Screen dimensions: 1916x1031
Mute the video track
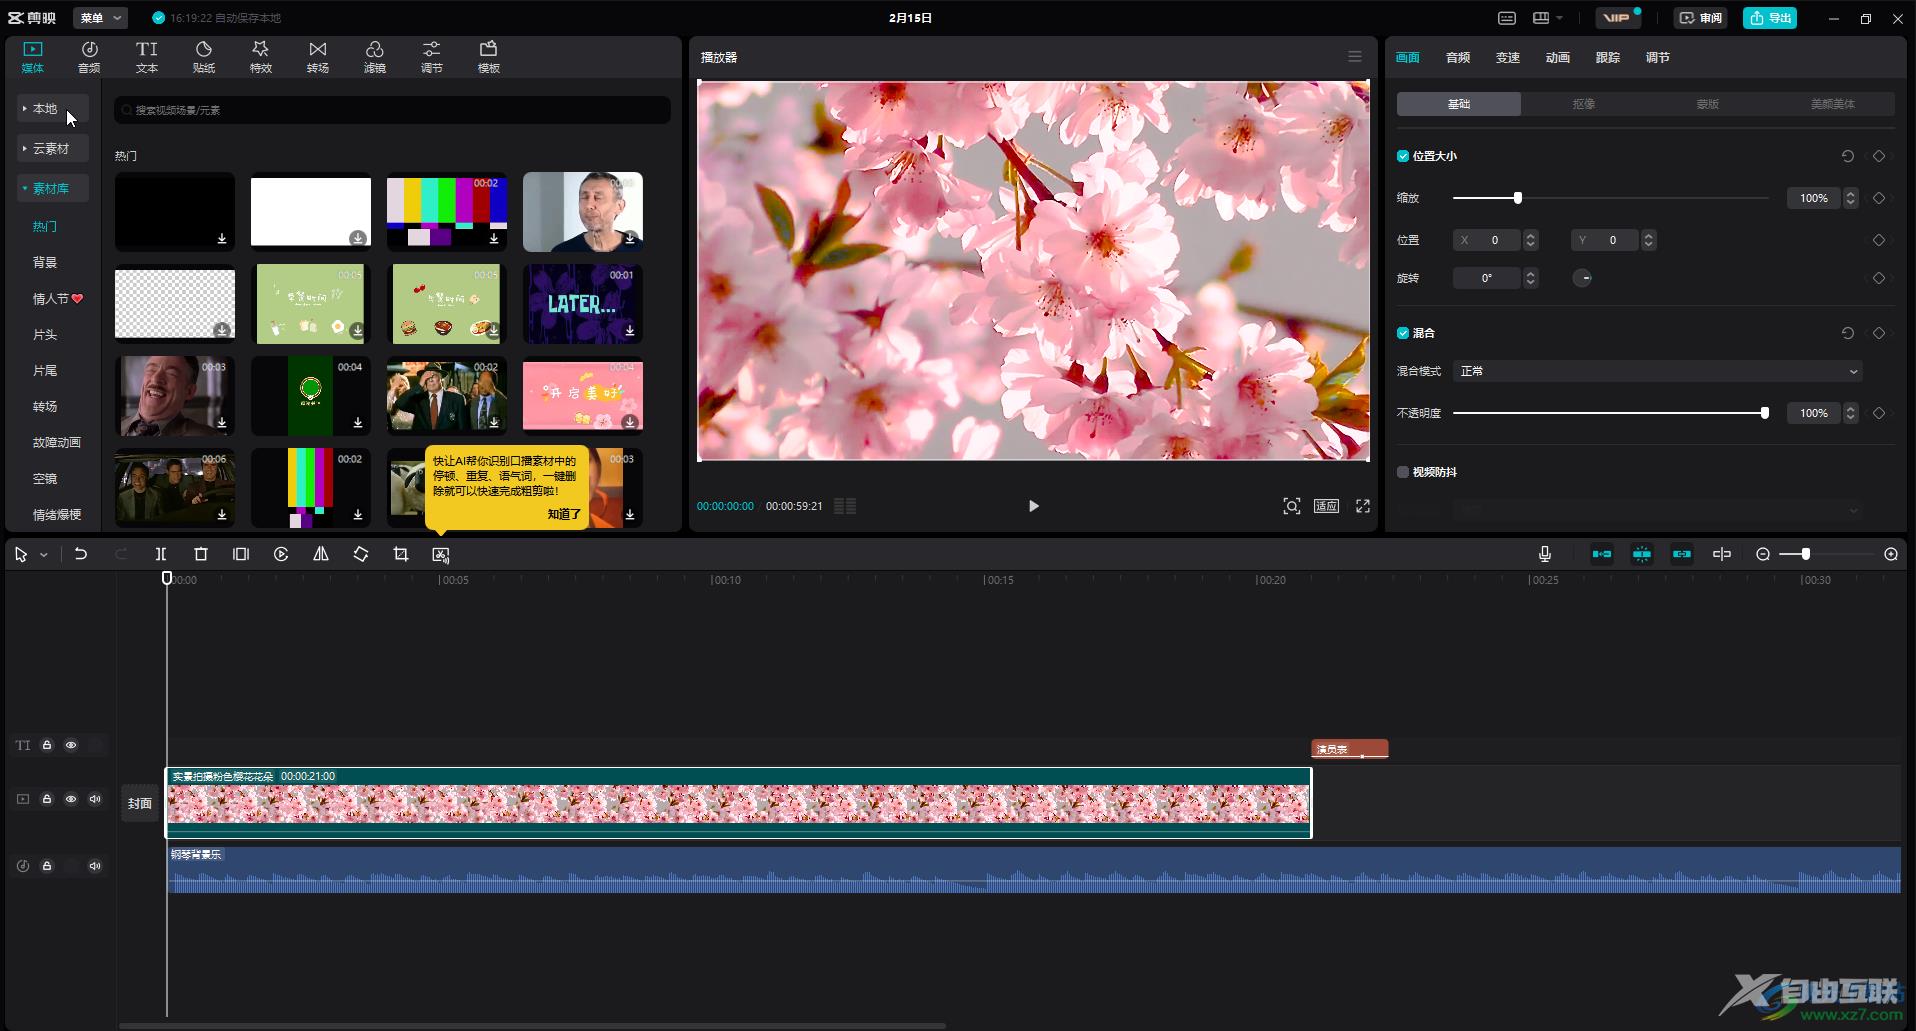tap(95, 799)
